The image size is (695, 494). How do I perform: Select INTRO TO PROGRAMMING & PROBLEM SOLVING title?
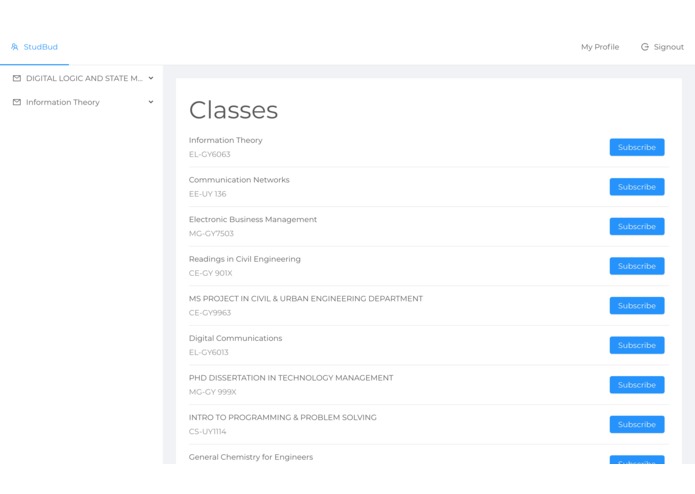pos(283,417)
